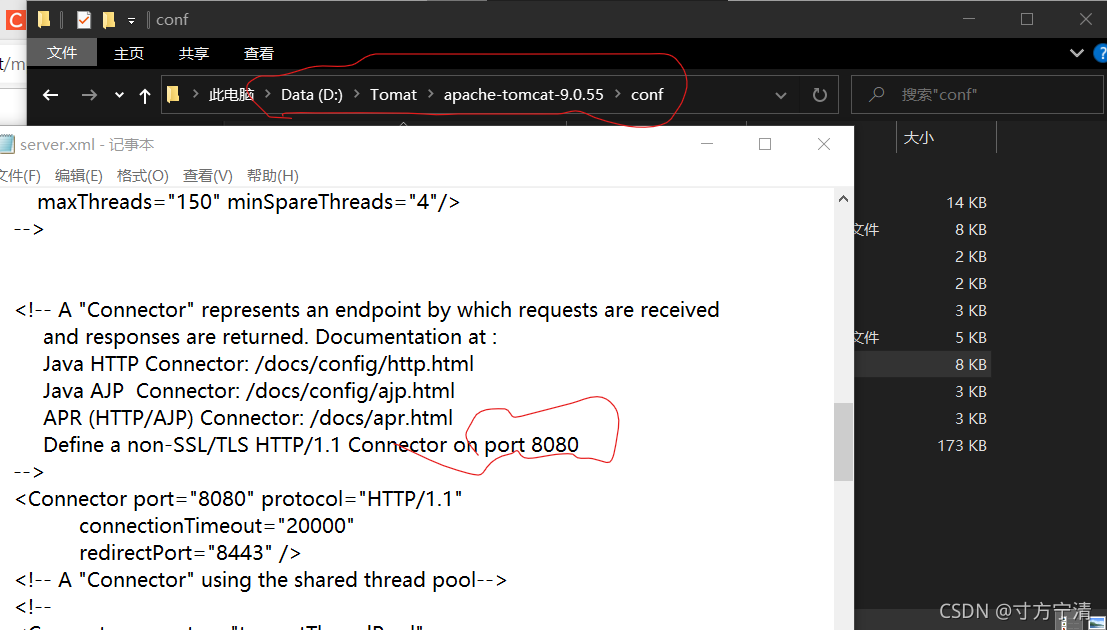Click the new folder icon in quick access toolbar
The image size is (1107, 630).
(x=108, y=20)
